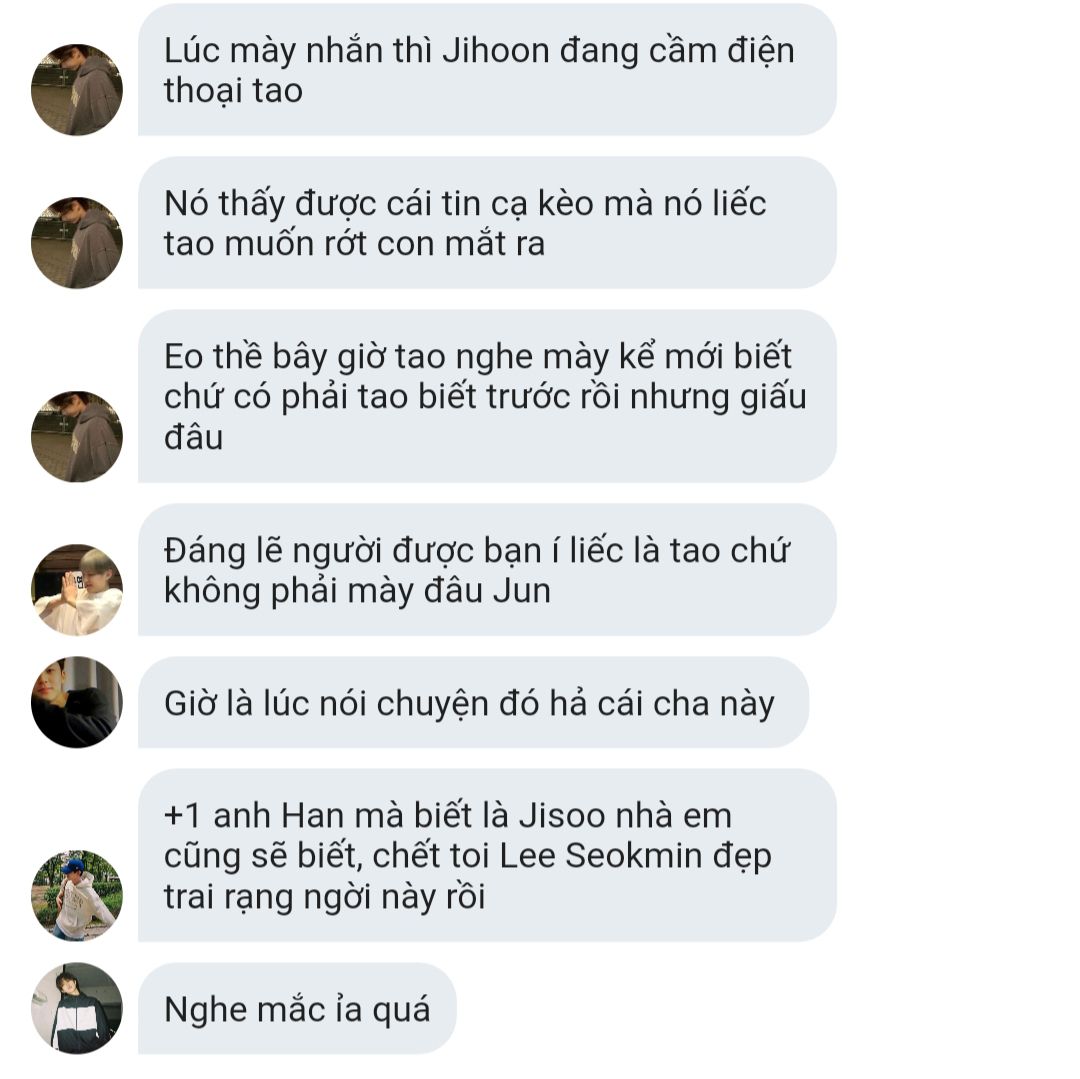Select message about 'tin cạ kèo'

pyautogui.click(x=487, y=222)
